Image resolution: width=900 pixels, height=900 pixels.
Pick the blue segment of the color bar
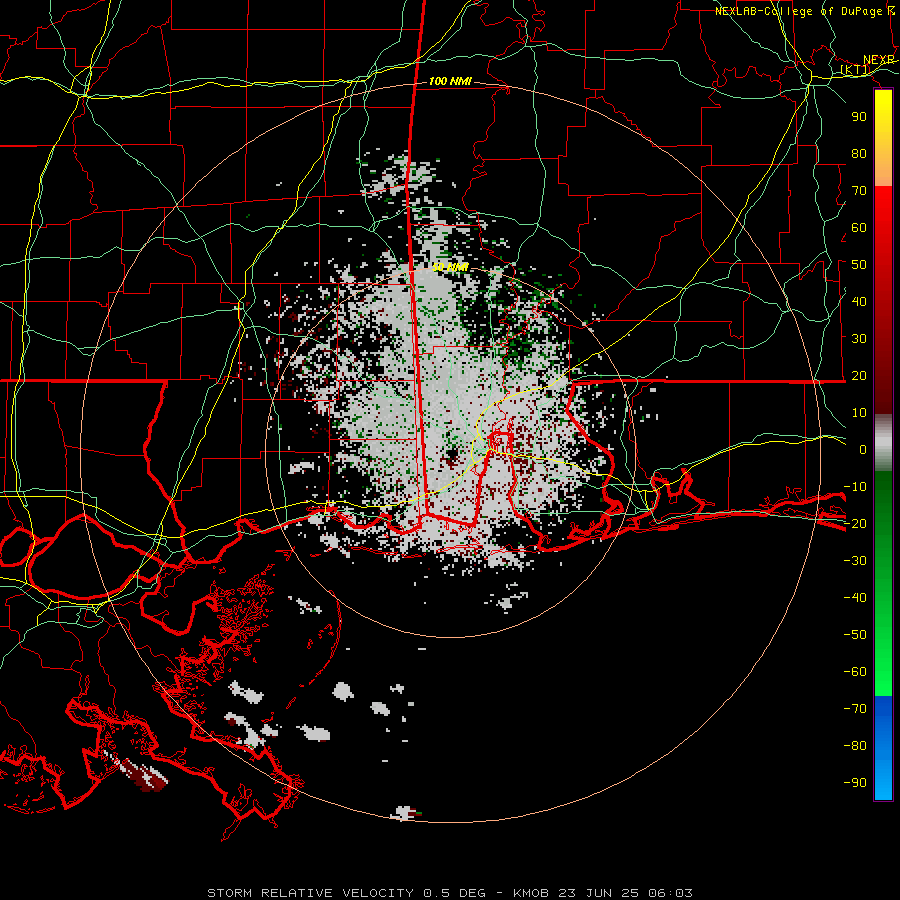click(883, 747)
